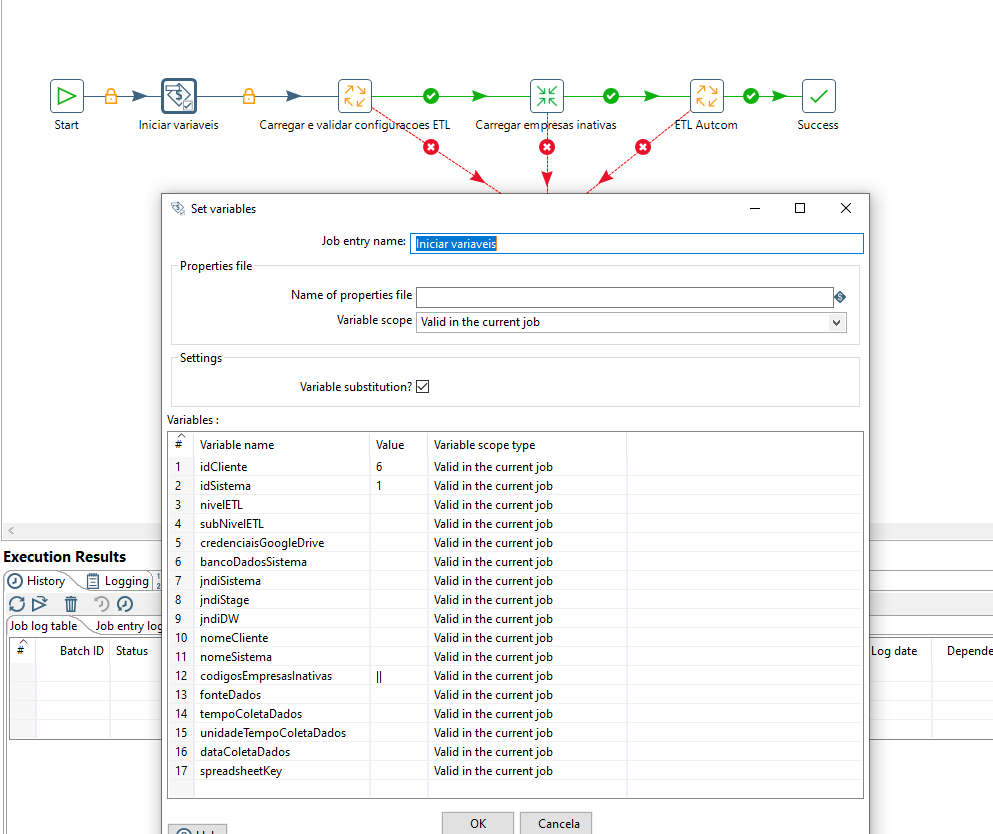The image size is (993, 834).
Task: Click the Success job entry icon
Action: coord(817,95)
